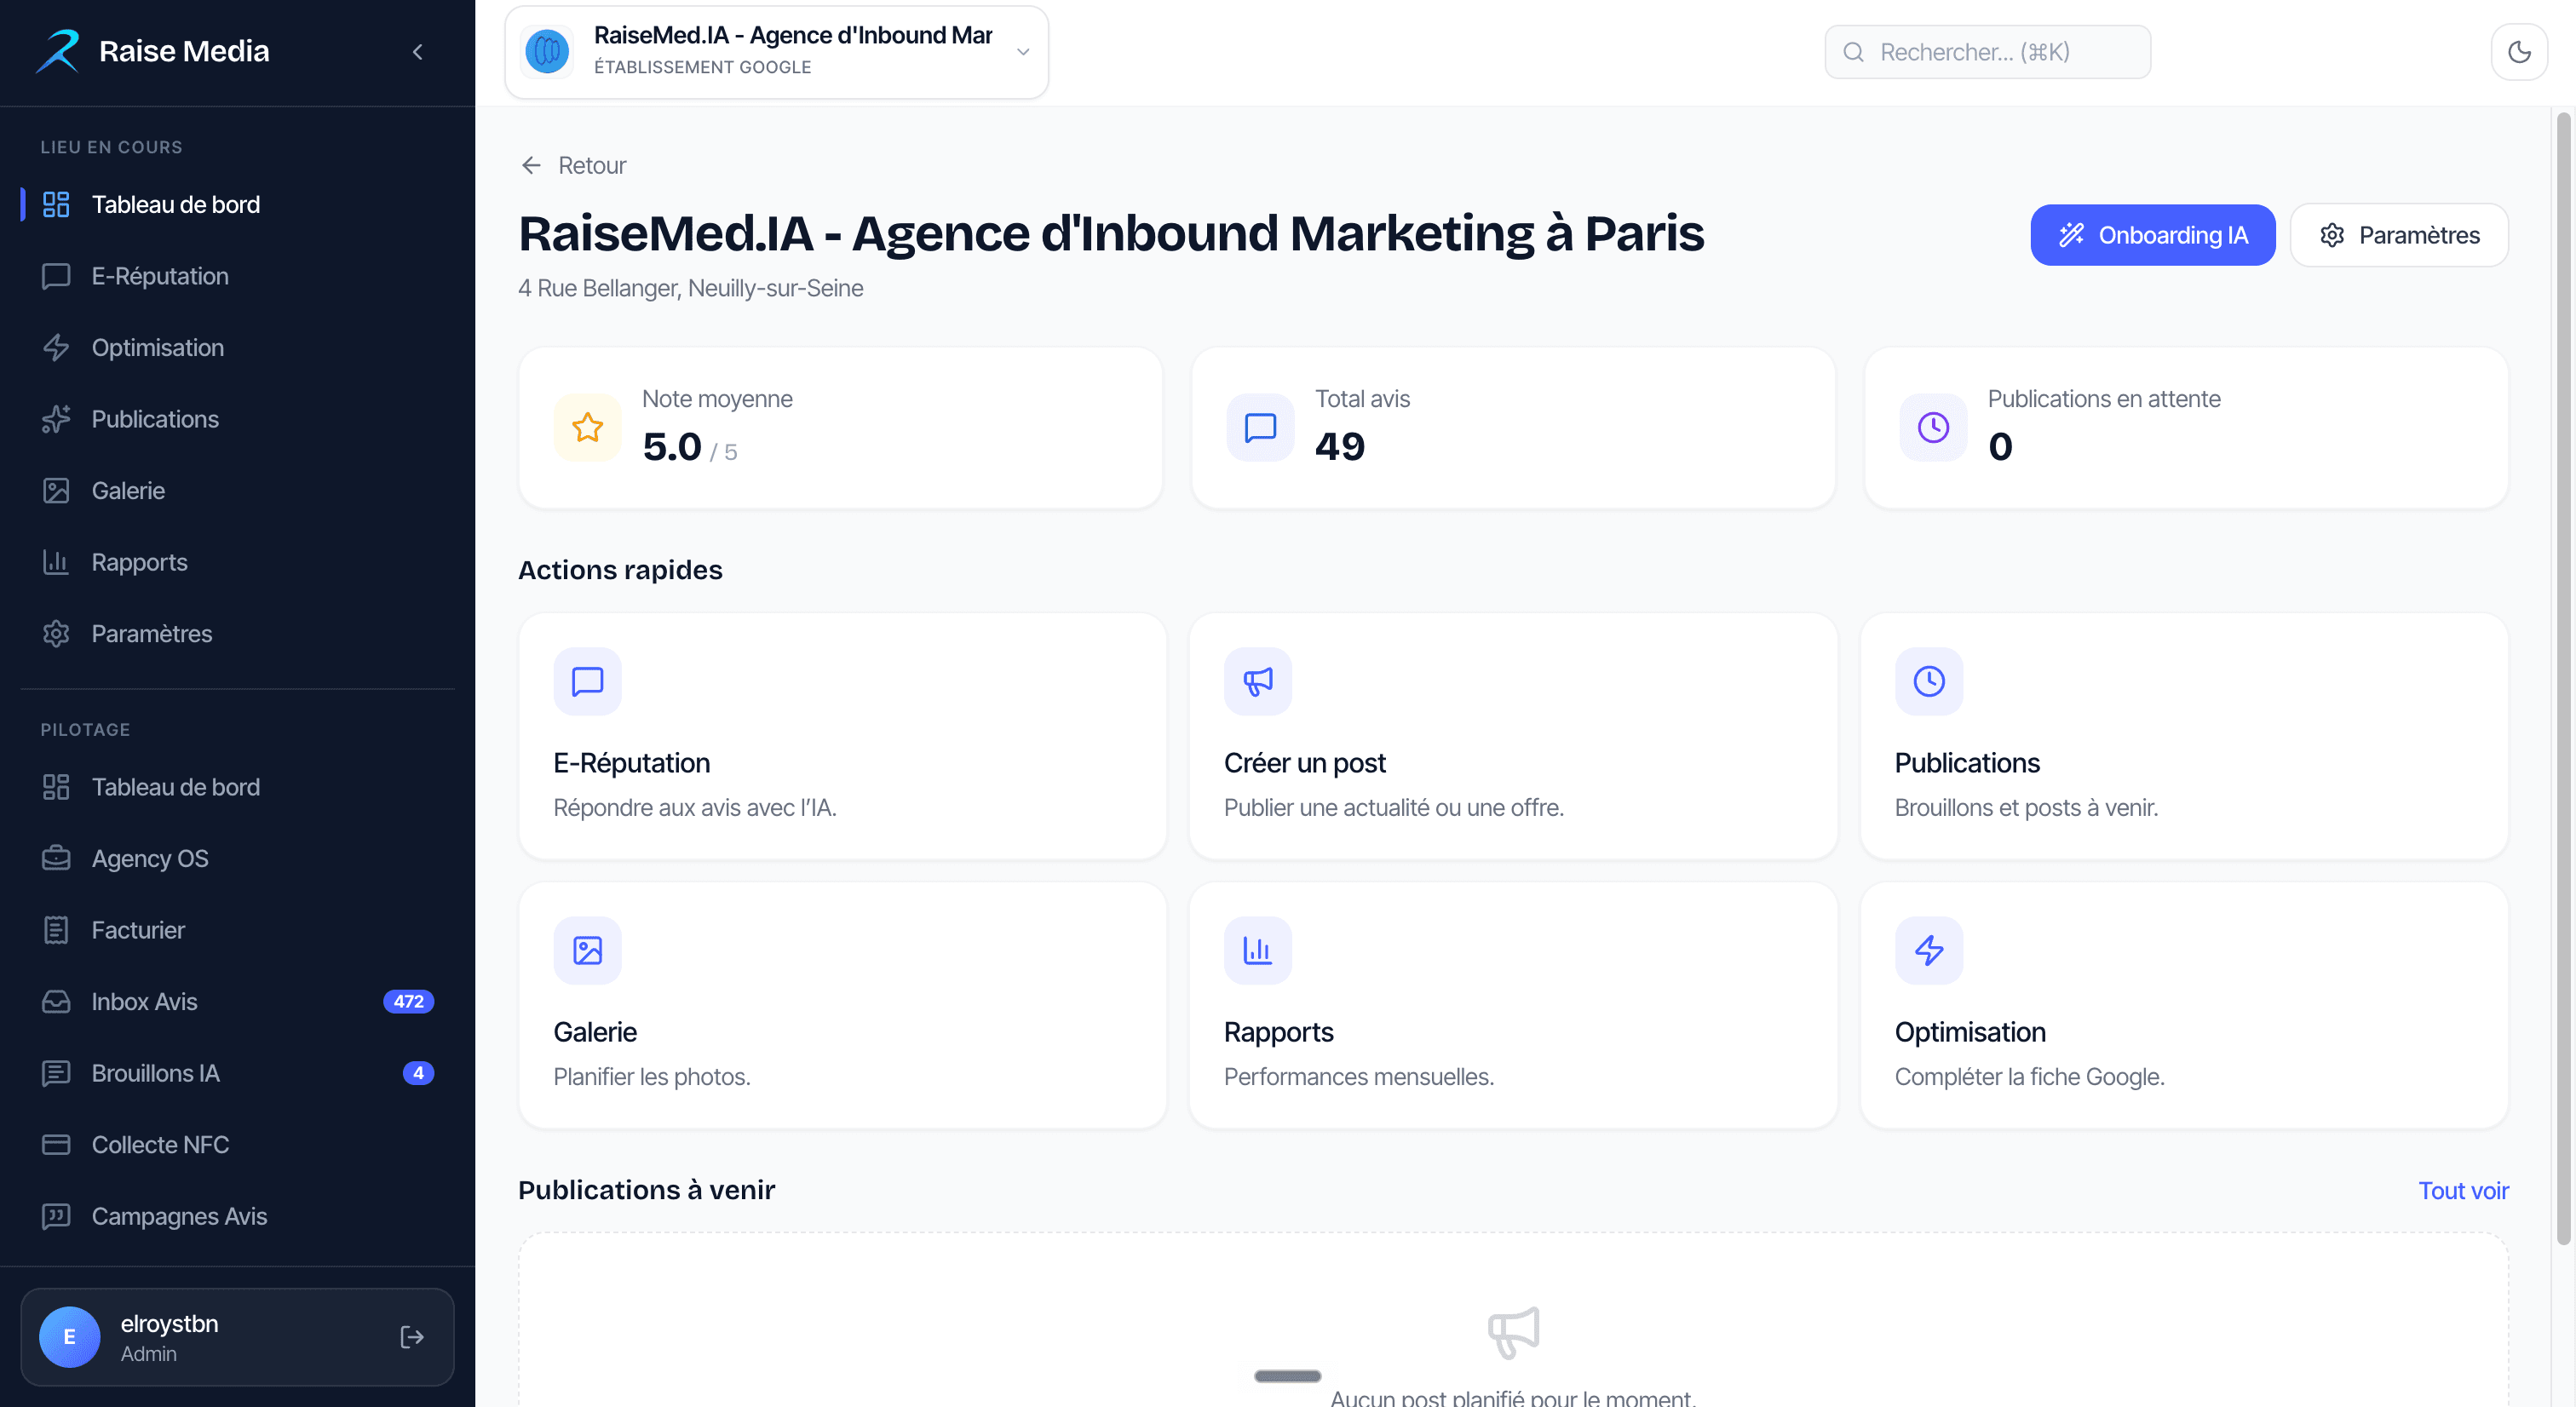Click the megaphone icon in empty publications area
This screenshot has width=2576, height=1407.
tap(1513, 1332)
